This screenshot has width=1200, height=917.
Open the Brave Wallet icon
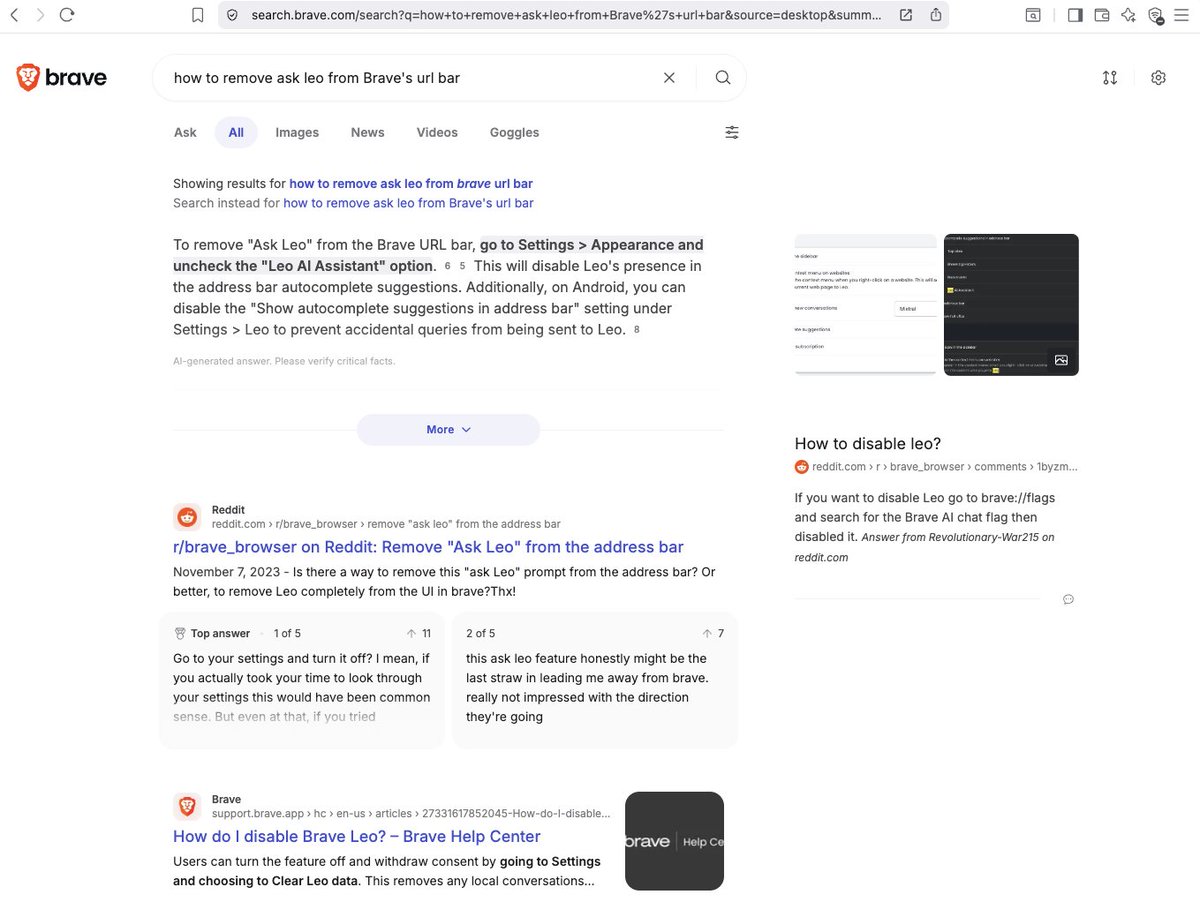[x=1102, y=15]
